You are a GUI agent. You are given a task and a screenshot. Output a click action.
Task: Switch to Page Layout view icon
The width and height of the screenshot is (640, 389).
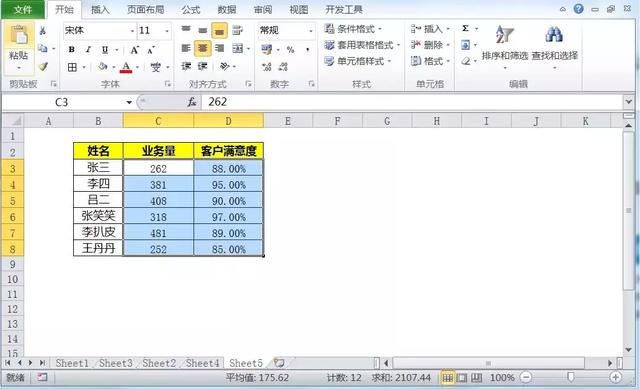(462, 378)
